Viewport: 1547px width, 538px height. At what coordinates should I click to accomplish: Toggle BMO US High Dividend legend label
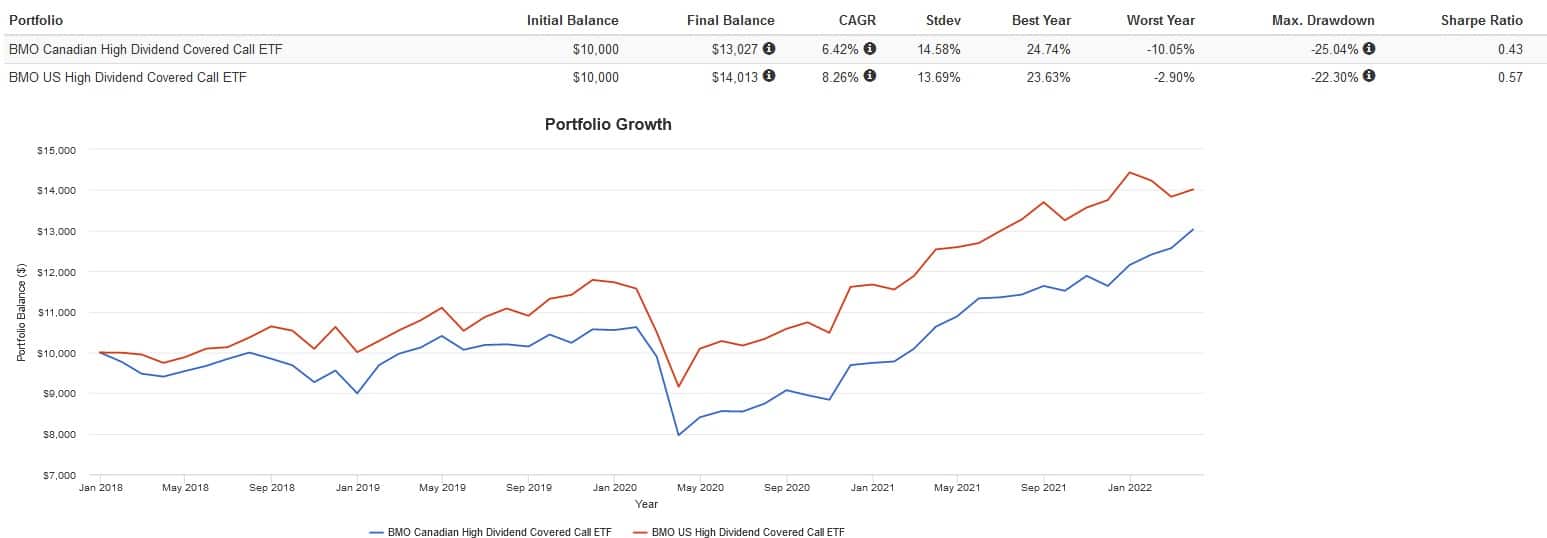click(748, 532)
